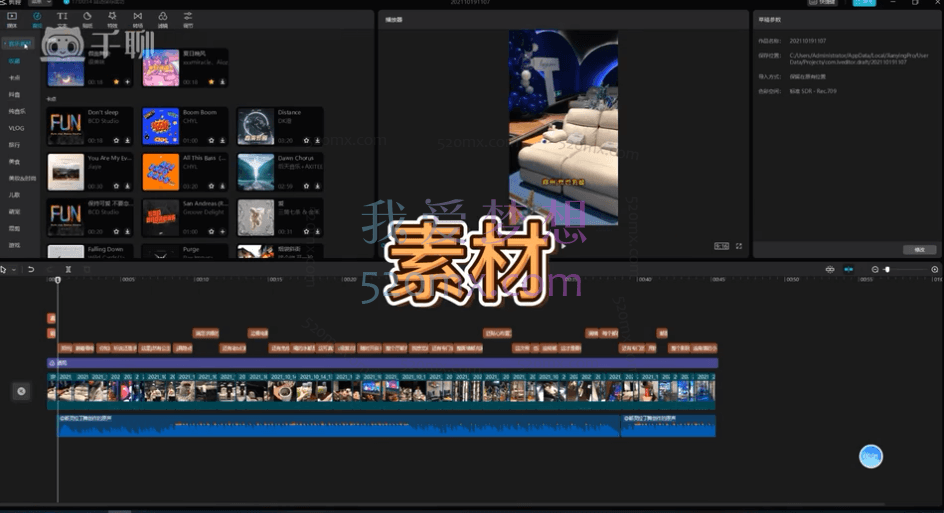
Task: Open the selection tool dropdown arrow
Action: coord(13,269)
